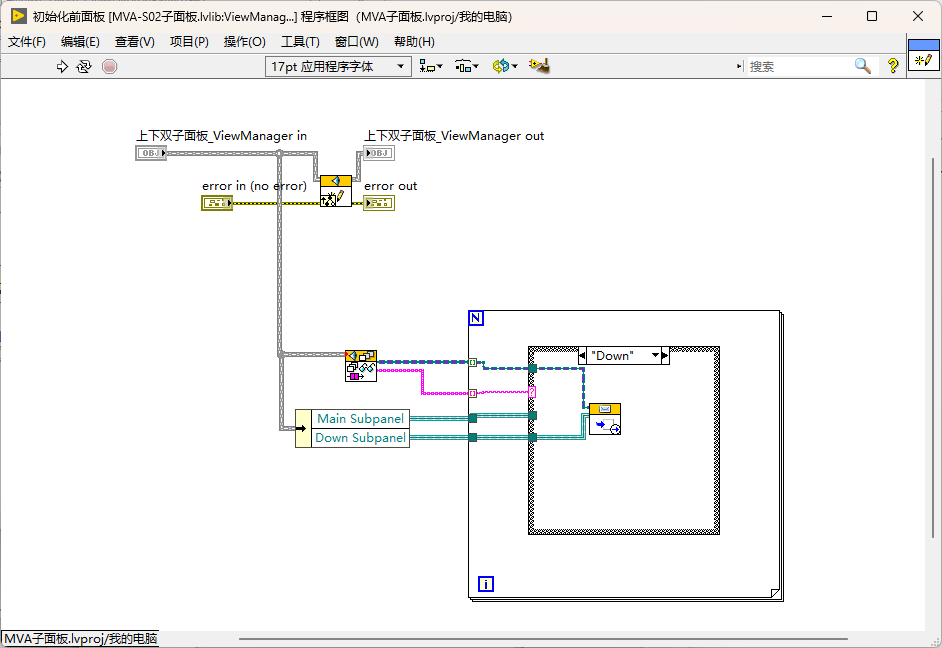Open the 窗口(W) menu
Image resolution: width=942 pixels, height=648 pixels.
(357, 41)
